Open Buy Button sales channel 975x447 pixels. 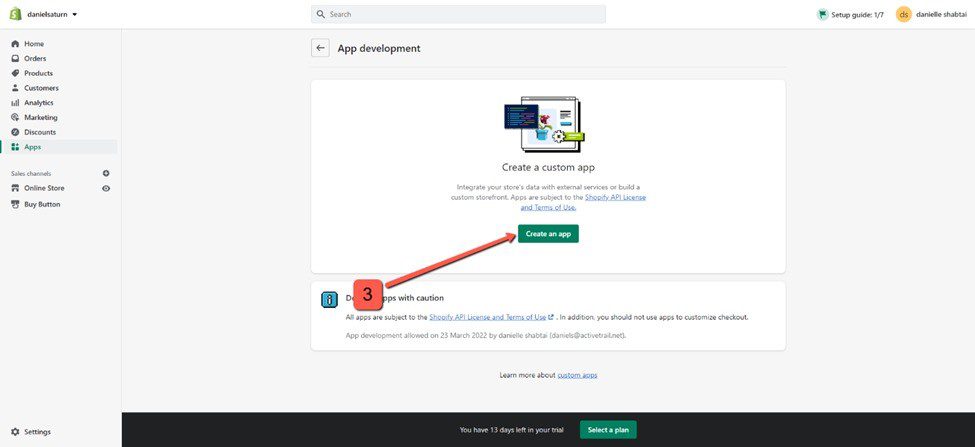coord(42,204)
